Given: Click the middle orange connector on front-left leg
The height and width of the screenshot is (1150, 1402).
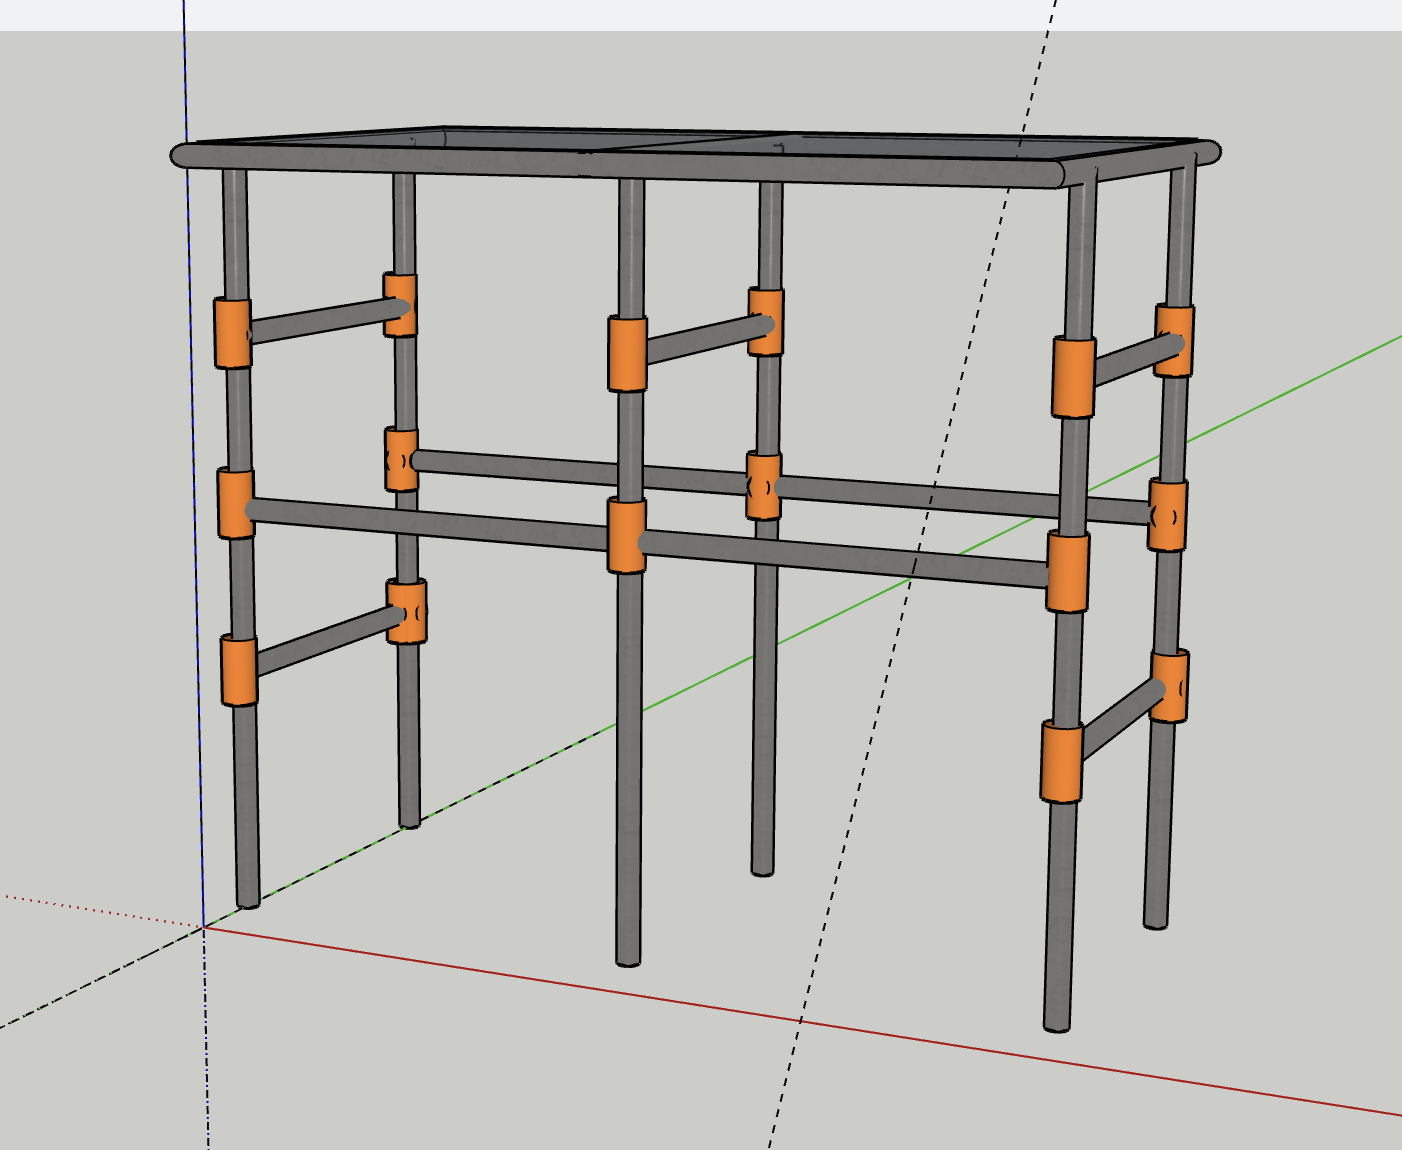Looking at the screenshot, I should 235,503.
